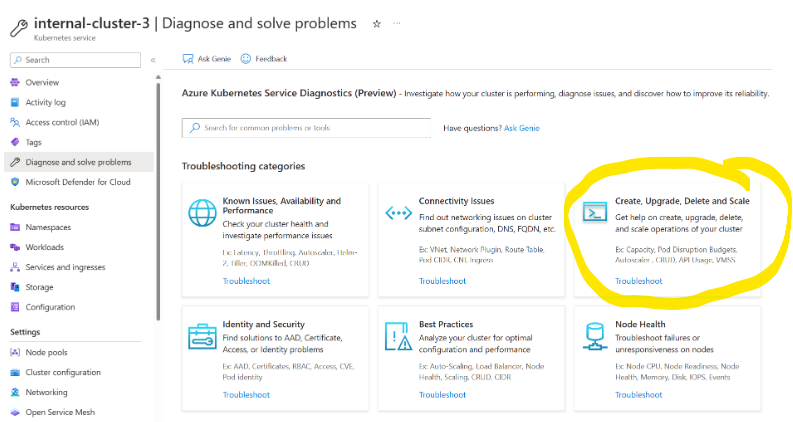Troubleshoot Connectivity Issues

click(x=443, y=281)
